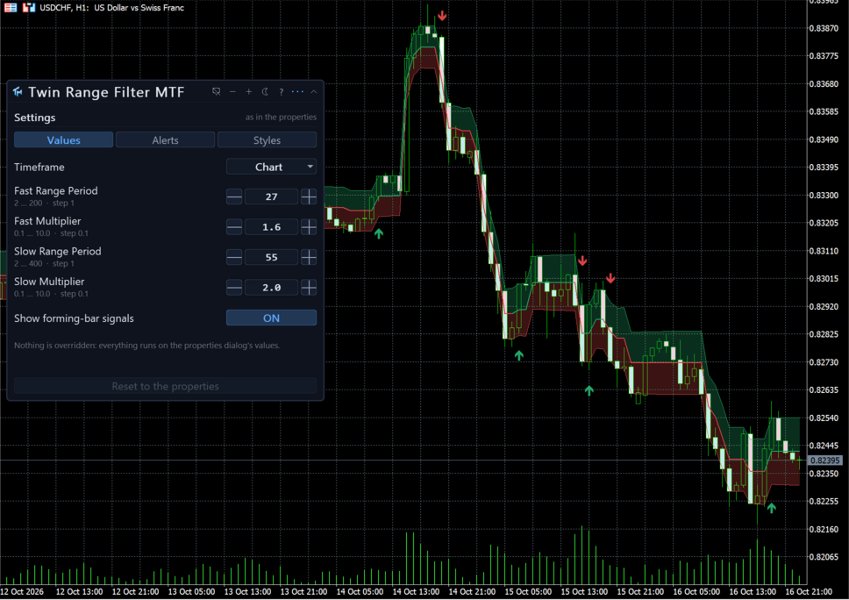This screenshot has height=600, width=849.
Task: Toggle Show forming-bar signals ON switch
Action: (271, 318)
